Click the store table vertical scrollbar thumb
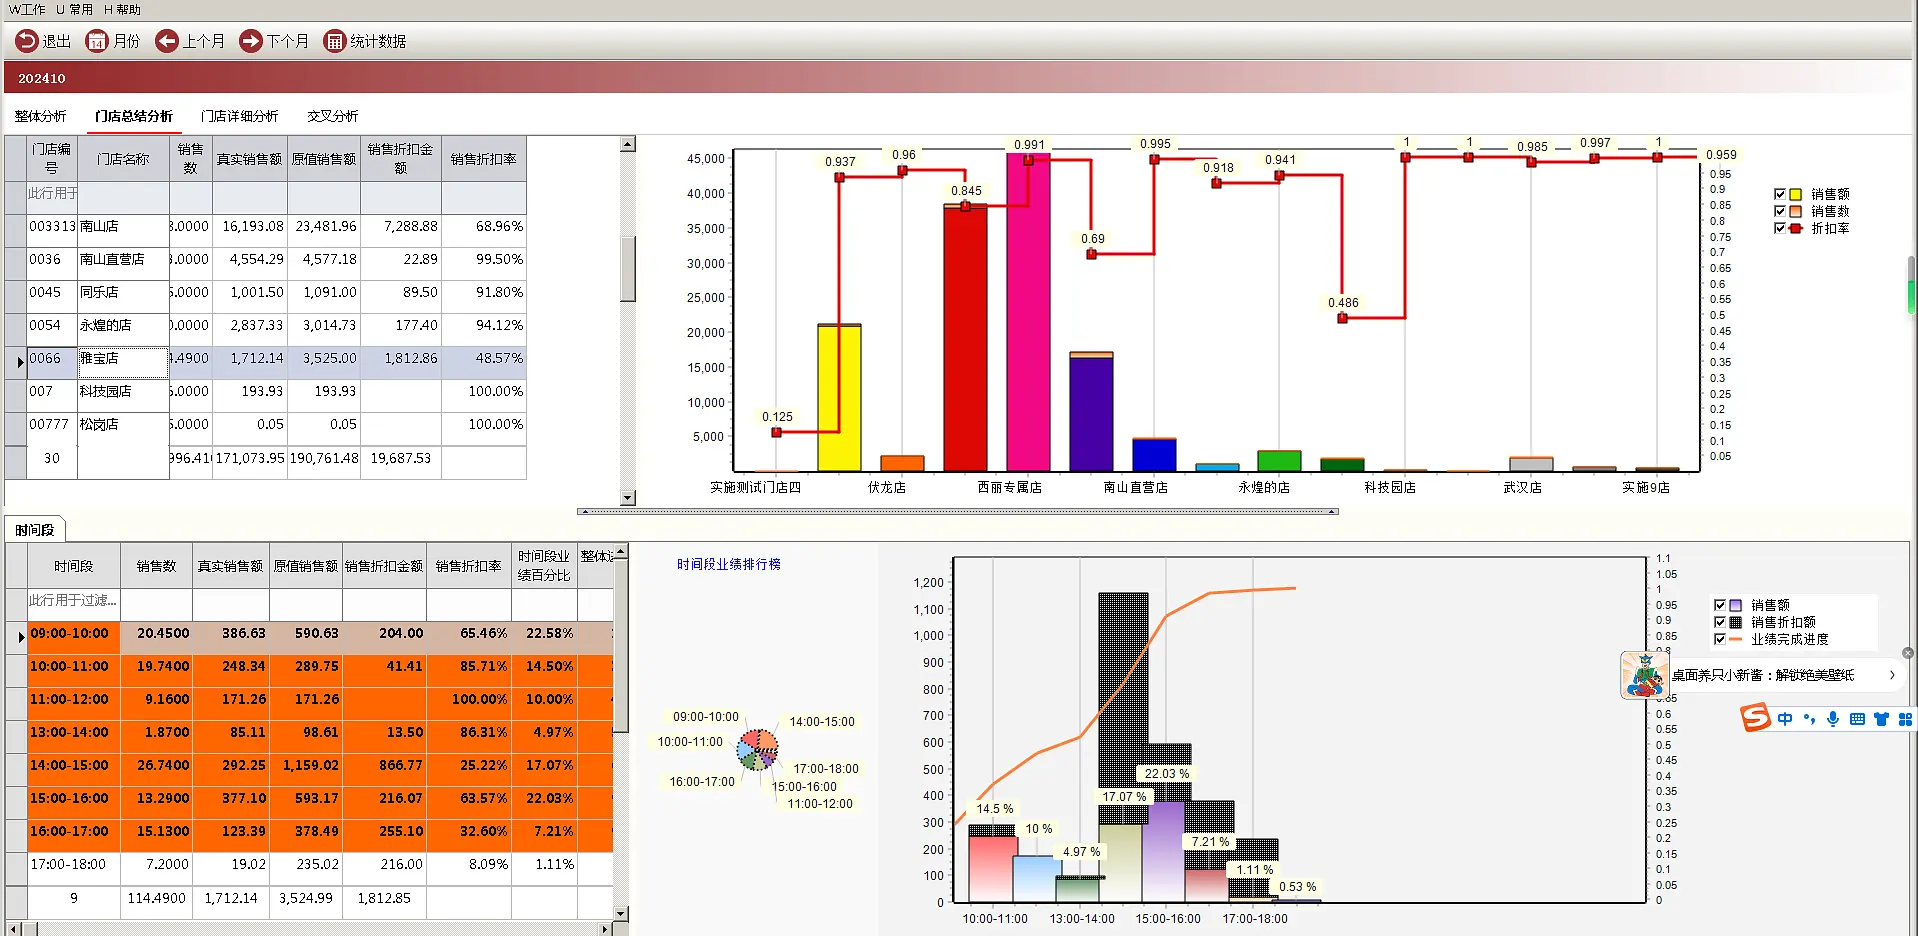The height and width of the screenshot is (936, 1918). 628,268
